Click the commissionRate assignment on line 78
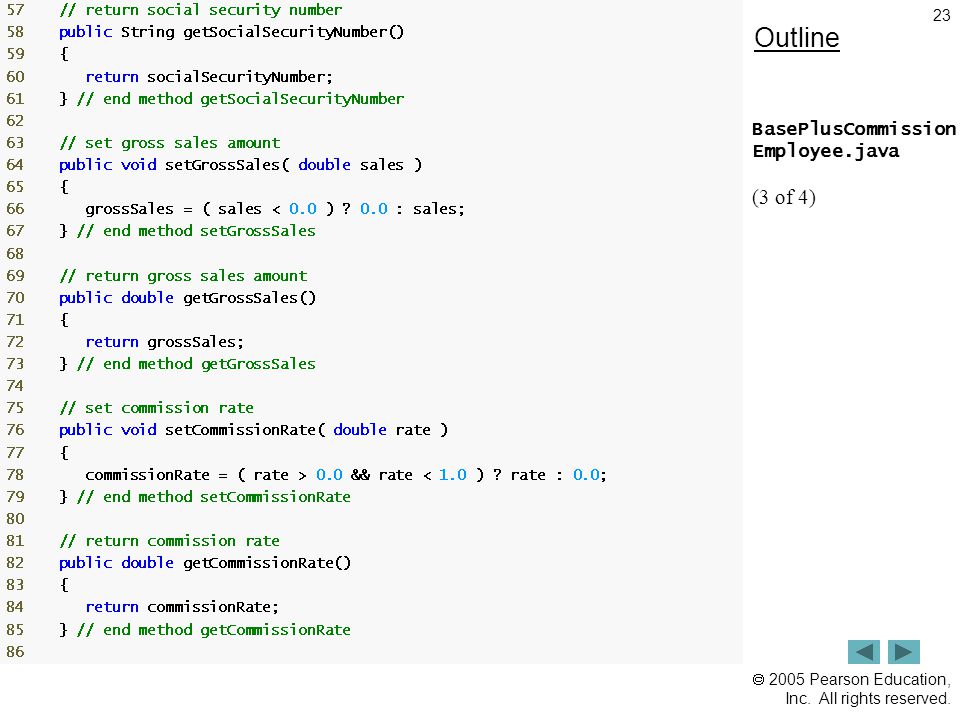 [x=346, y=474]
